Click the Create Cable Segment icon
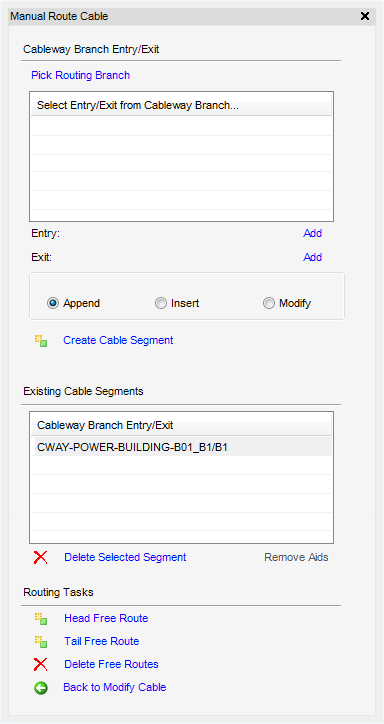The width and height of the screenshot is (384, 724). coord(41,341)
